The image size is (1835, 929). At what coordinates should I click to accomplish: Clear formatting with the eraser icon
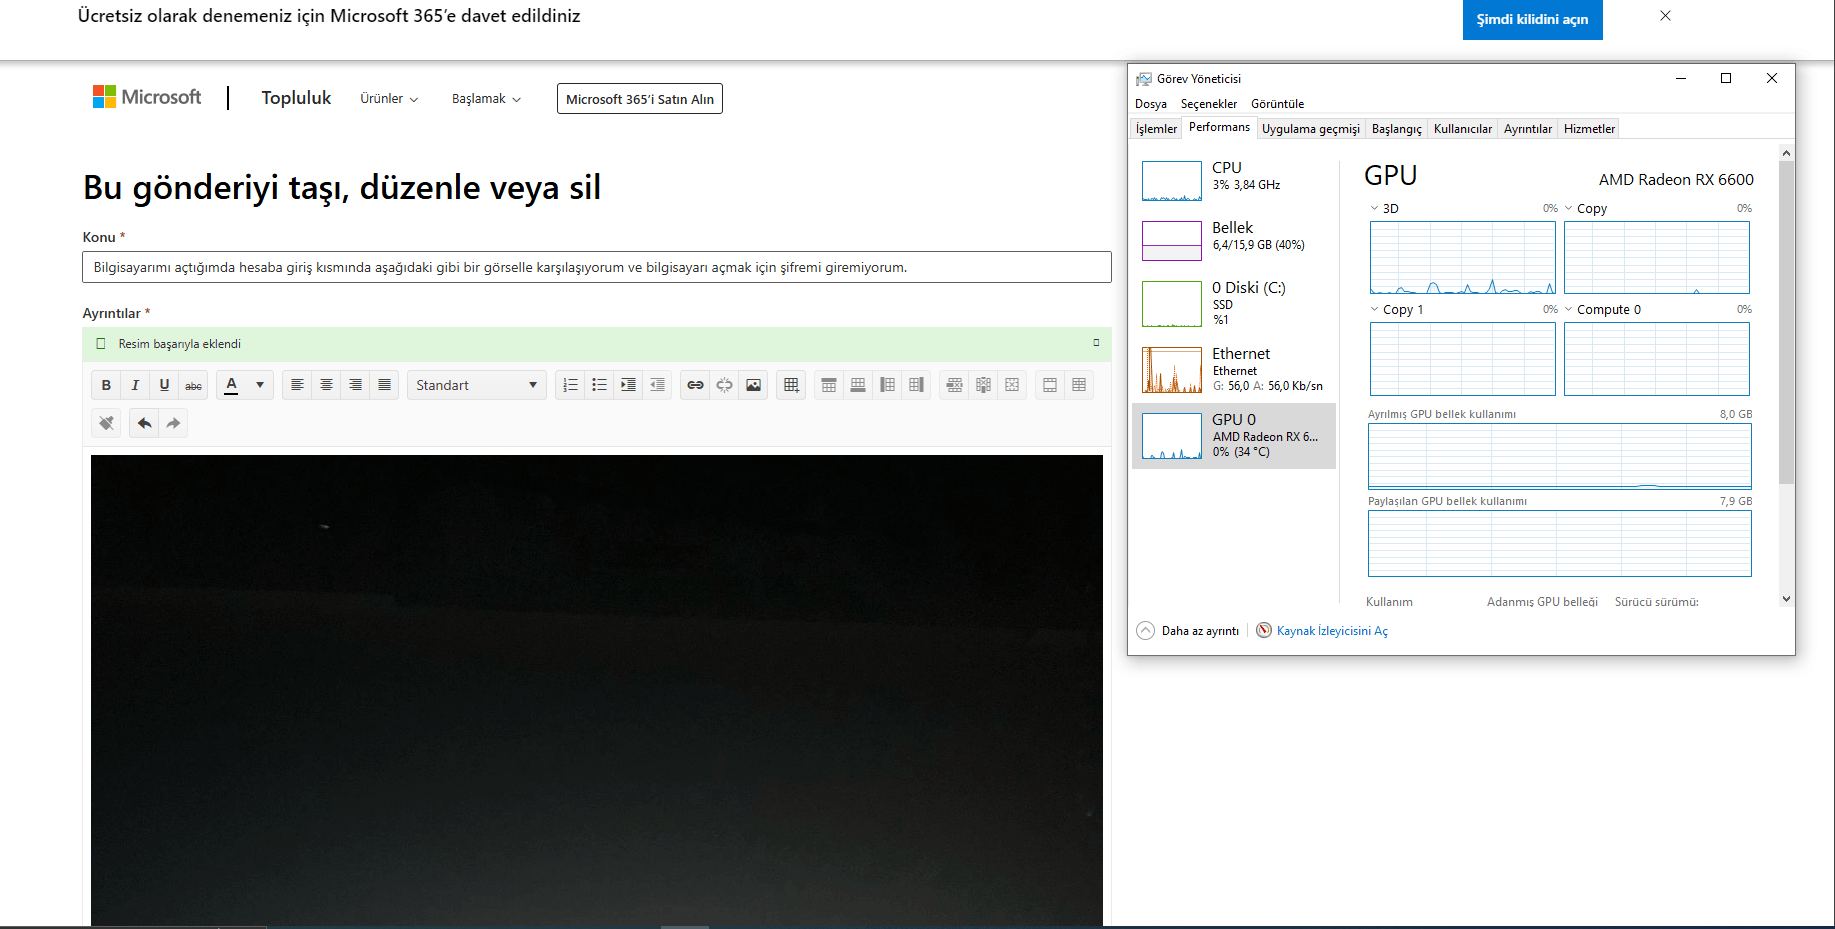point(106,423)
